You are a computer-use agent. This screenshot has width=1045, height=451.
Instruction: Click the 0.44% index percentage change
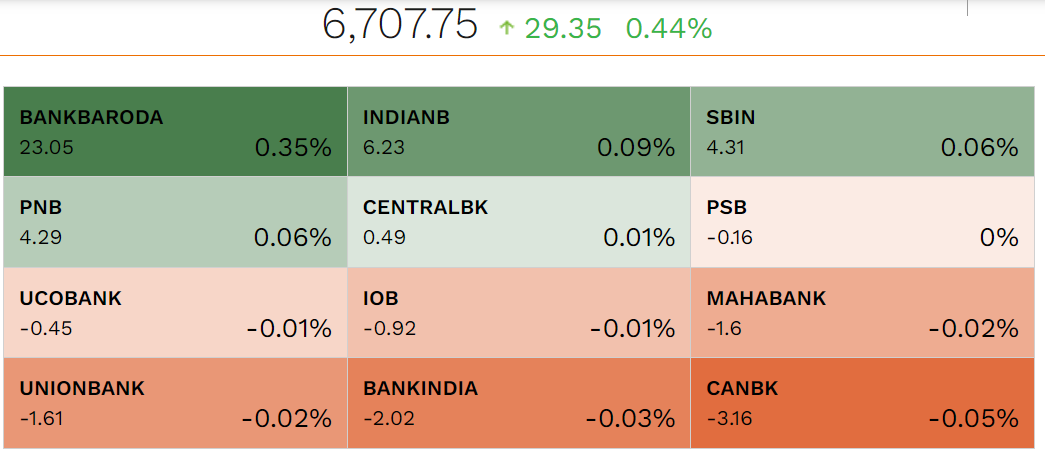669,29
